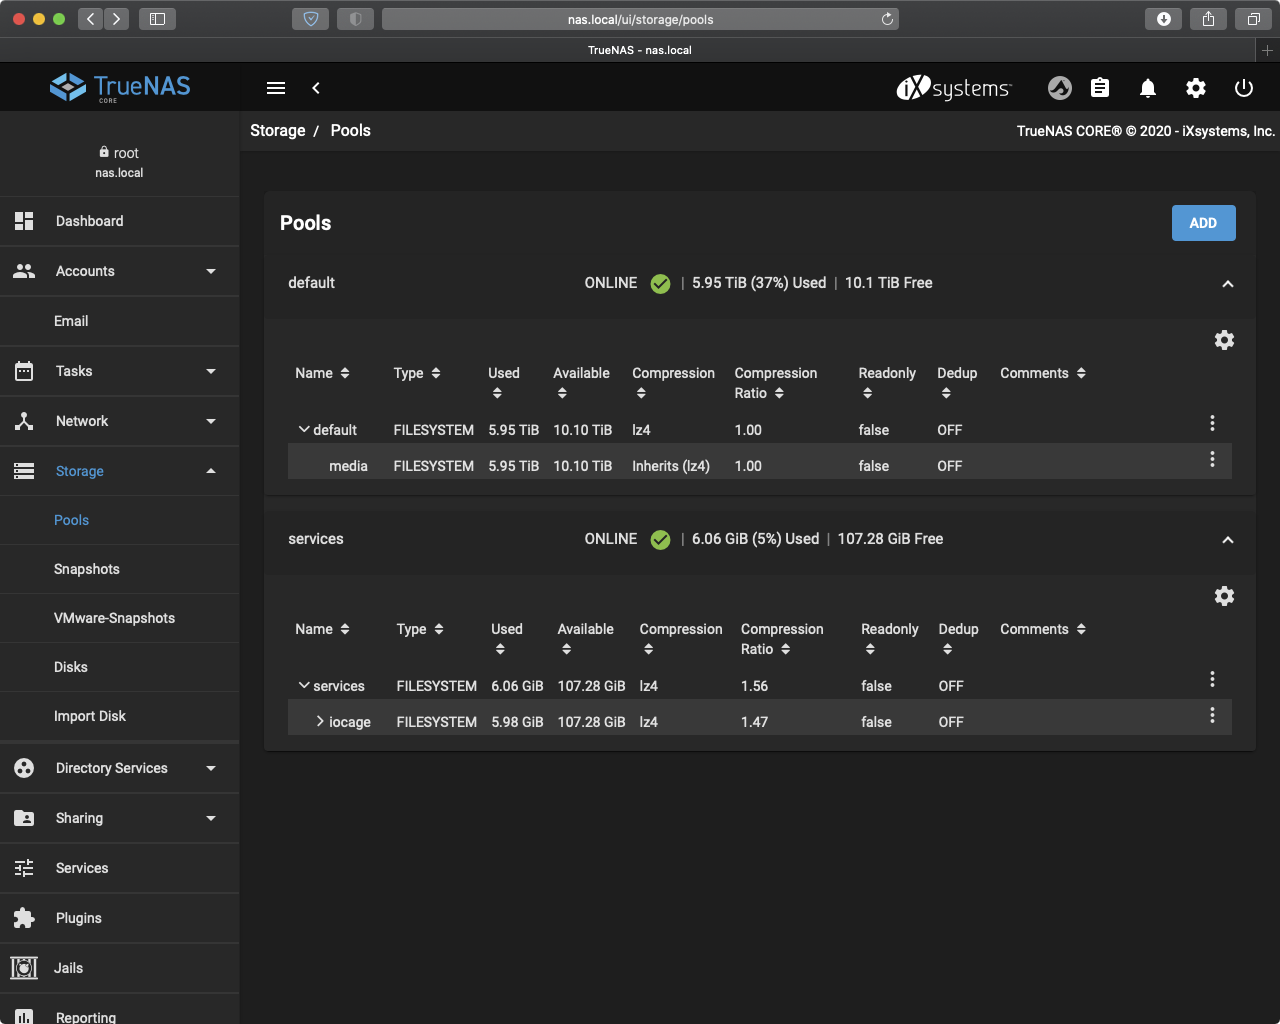The width and height of the screenshot is (1280, 1024).
Task: Click the Jails sidebar icon
Action: click(x=24, y=968)
